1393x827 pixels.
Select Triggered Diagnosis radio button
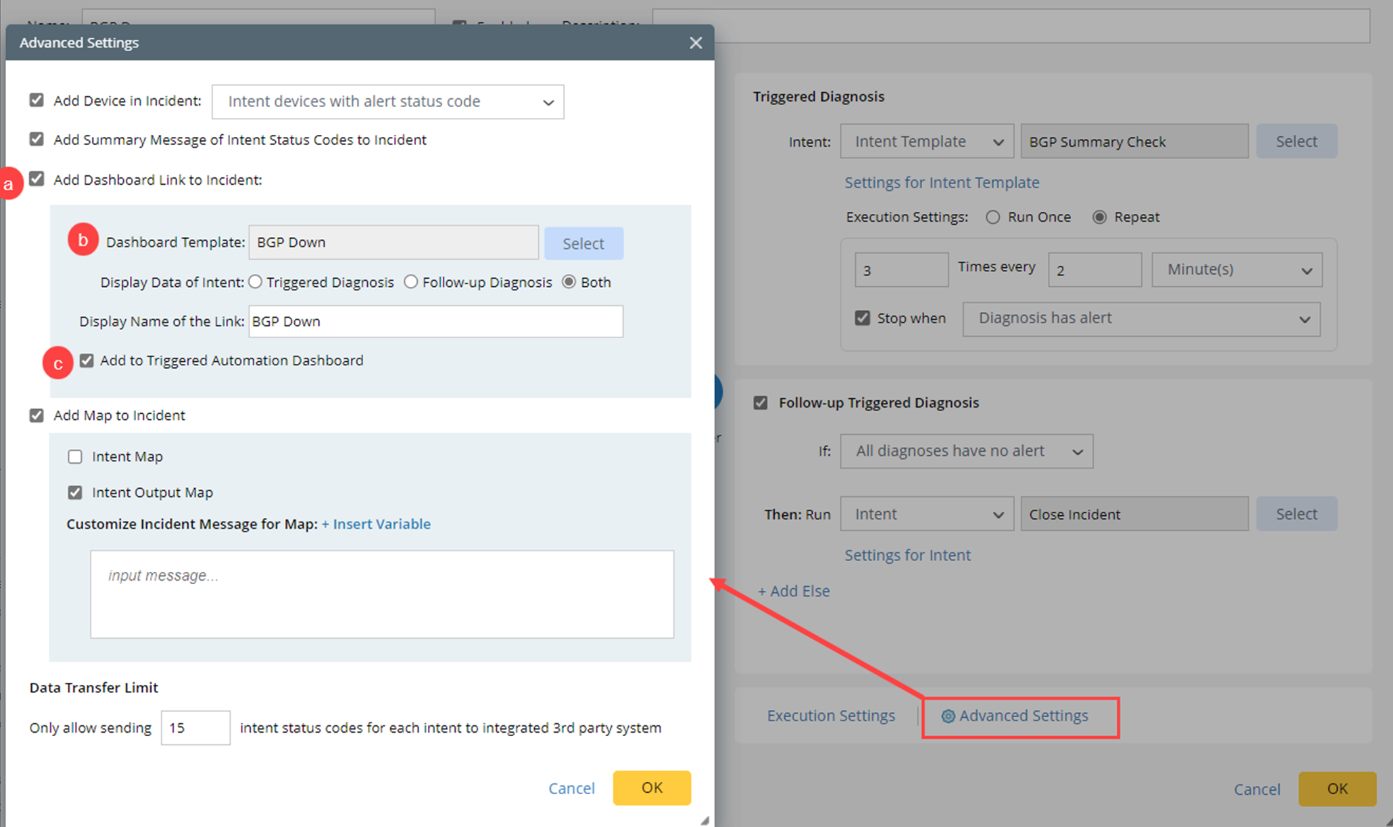[256, 282]
